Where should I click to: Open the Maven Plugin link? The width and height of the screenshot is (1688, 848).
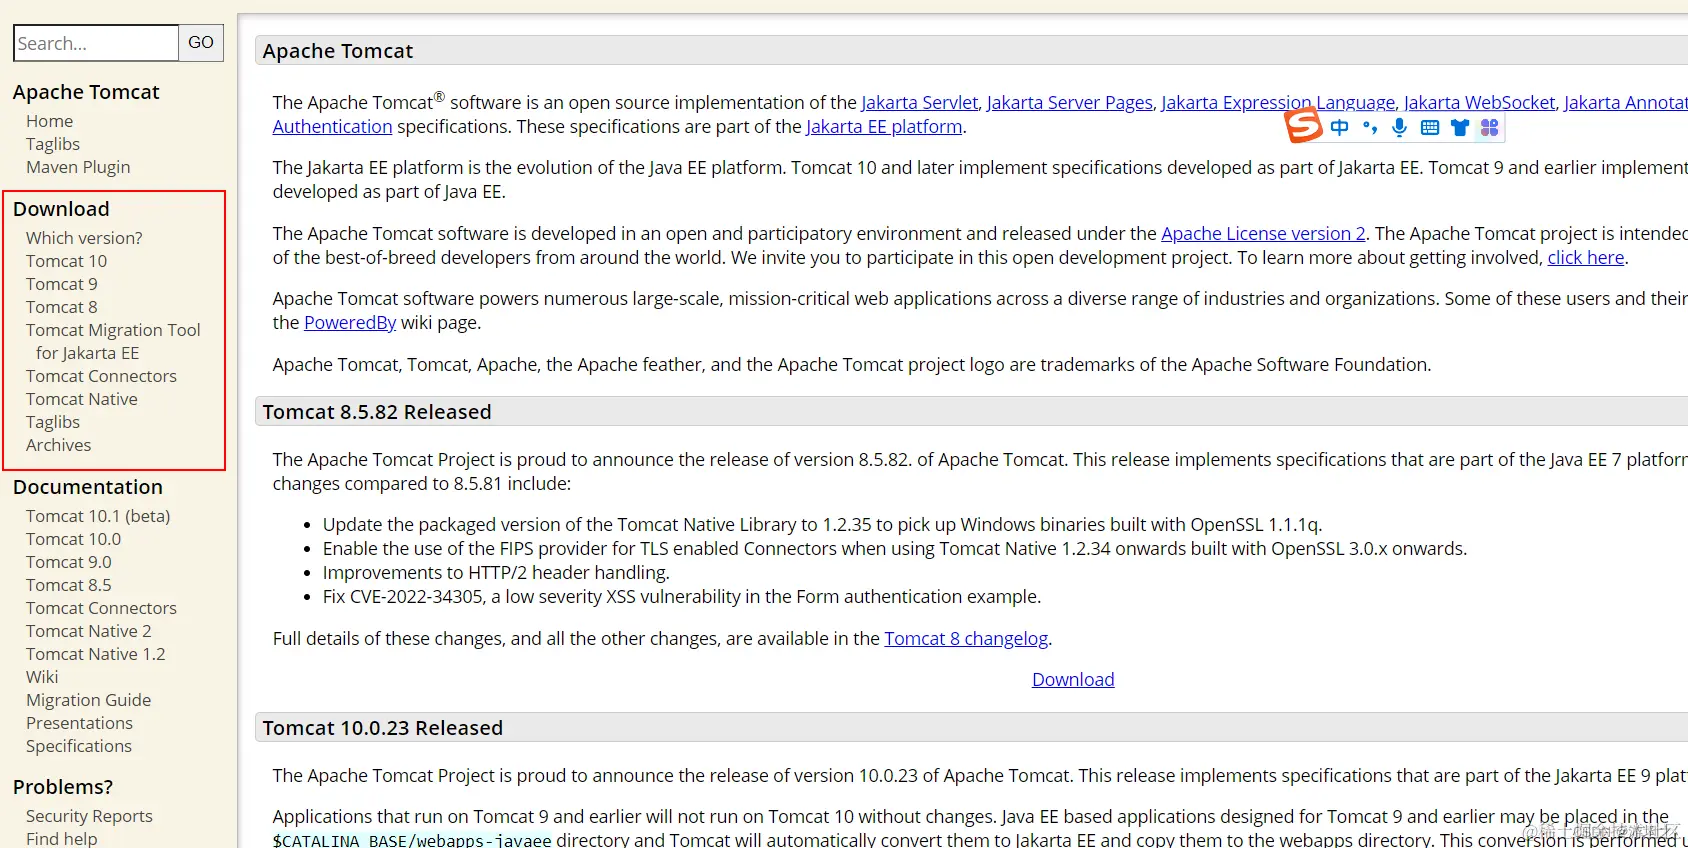coord(78,167)
